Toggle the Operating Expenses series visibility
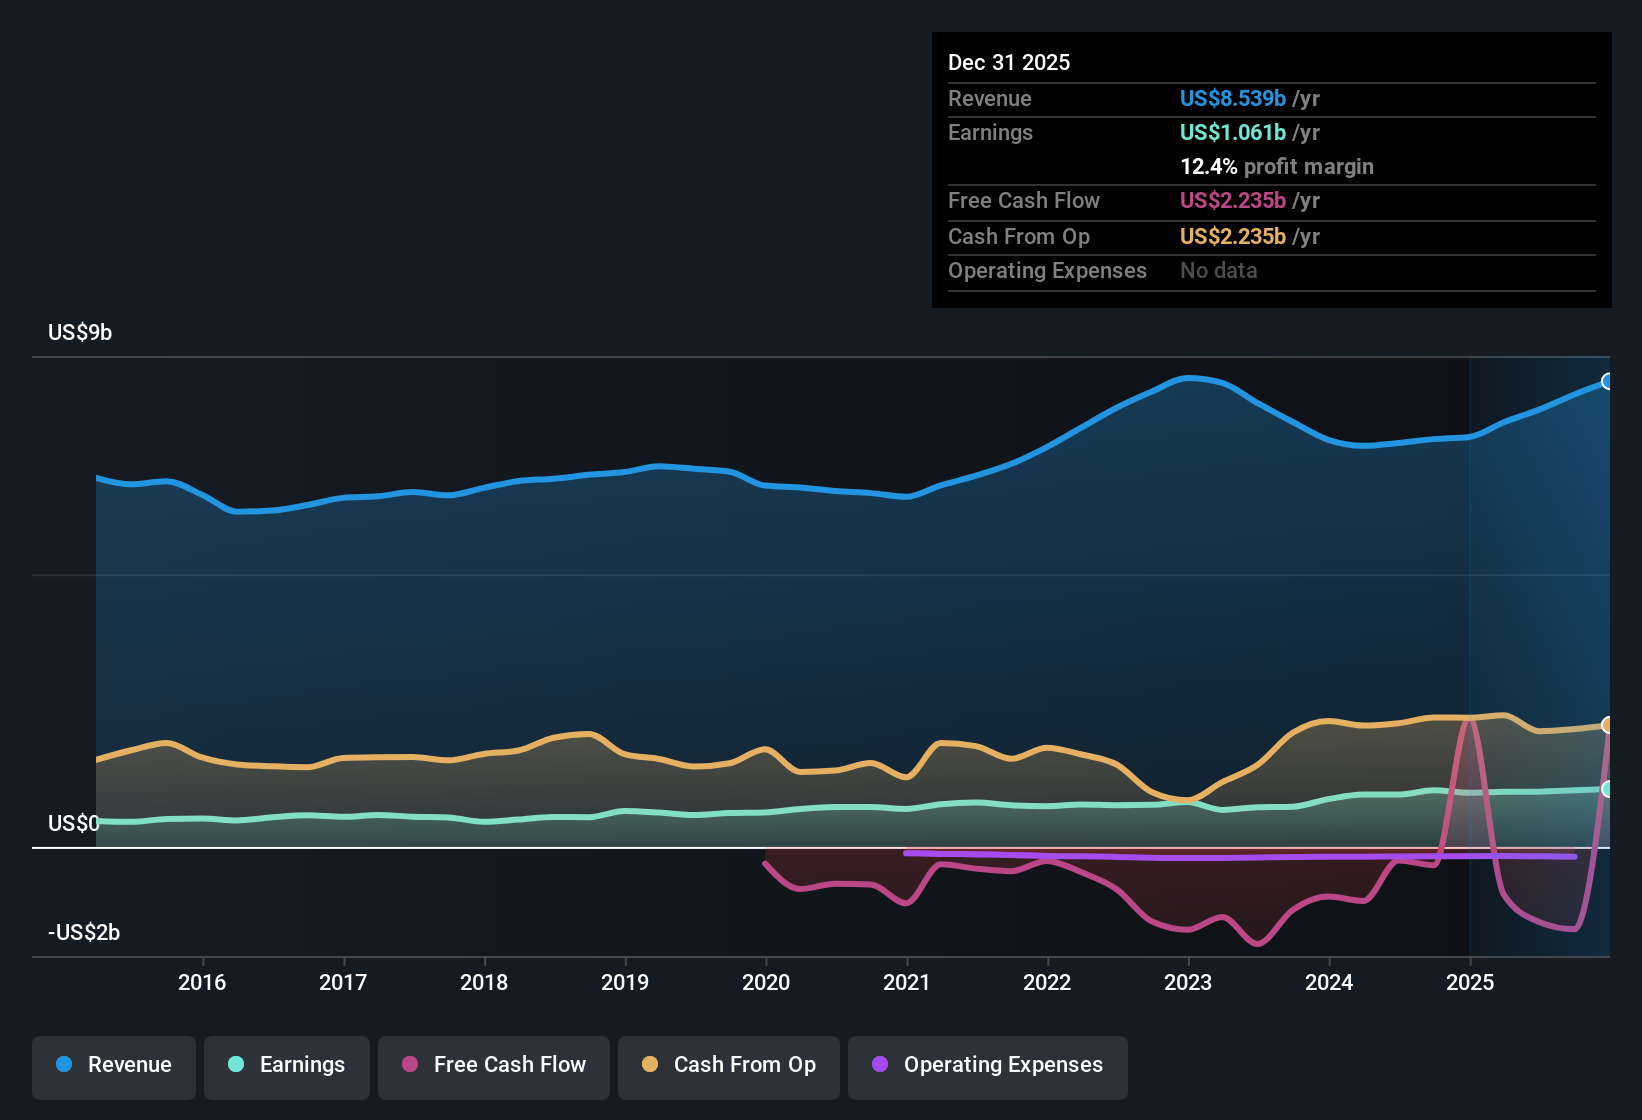 click(987, 1067)
